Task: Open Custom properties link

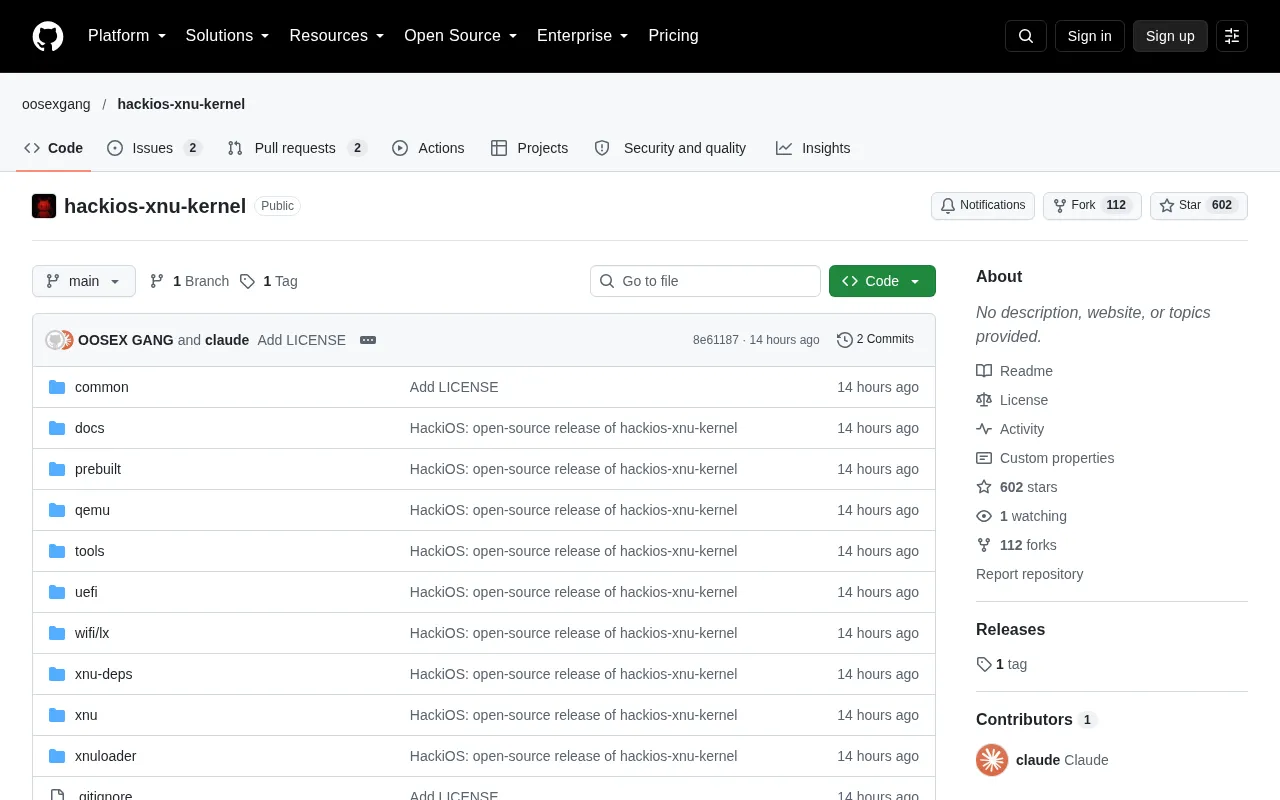Action: click(1045, 458)
